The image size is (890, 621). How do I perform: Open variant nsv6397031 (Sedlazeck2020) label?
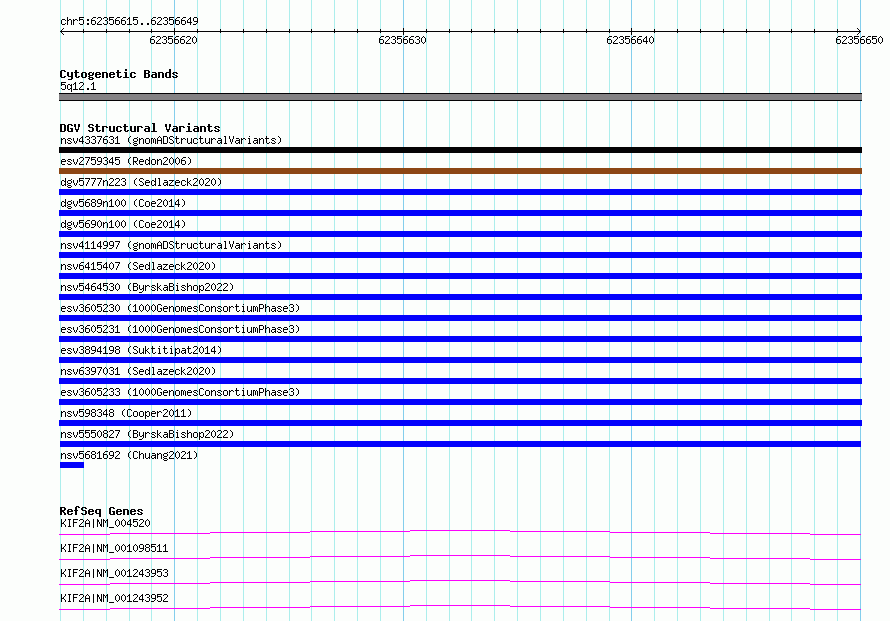[x=138, y=371]
